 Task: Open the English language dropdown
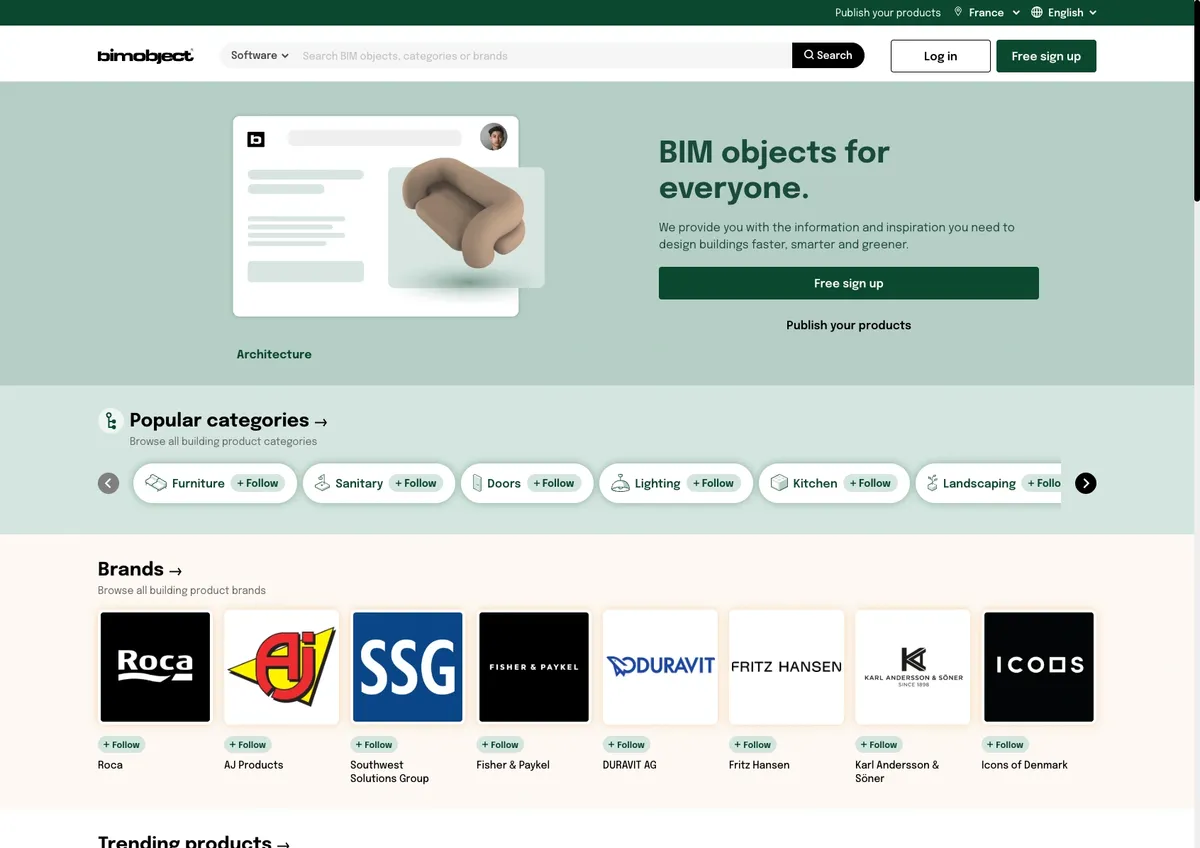(x=1064, y=12)
